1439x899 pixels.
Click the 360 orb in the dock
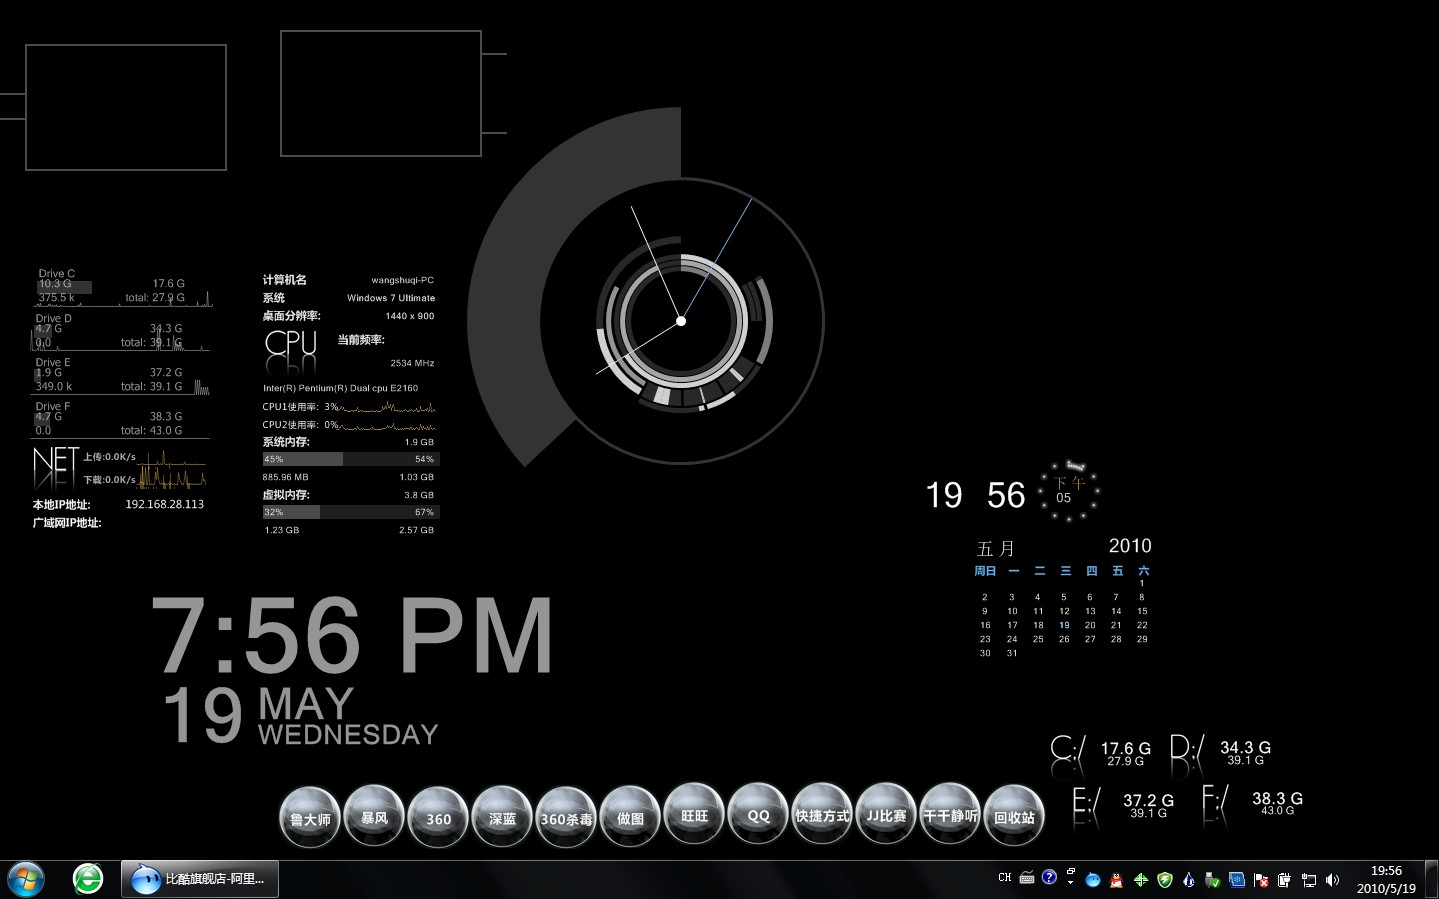438,816
